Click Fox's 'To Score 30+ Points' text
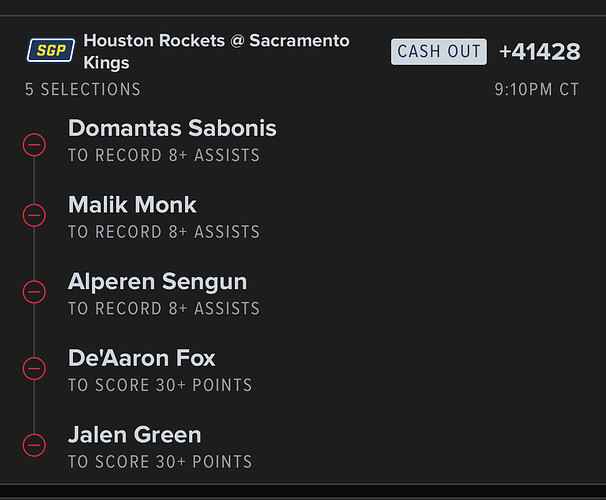 (x=160, y=385)
